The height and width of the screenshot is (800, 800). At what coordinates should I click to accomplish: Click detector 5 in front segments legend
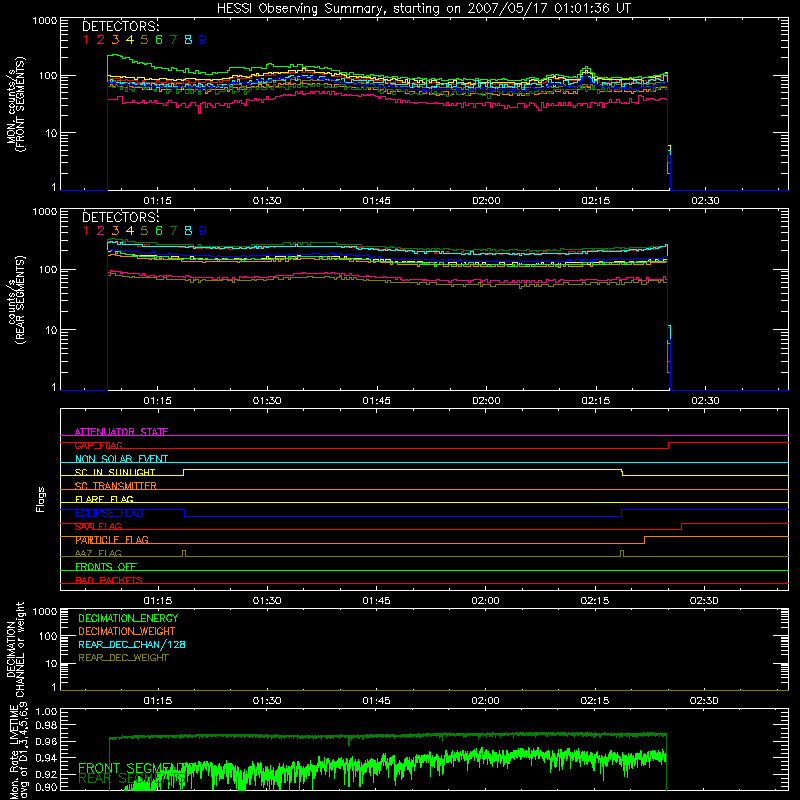coord(144,40)
